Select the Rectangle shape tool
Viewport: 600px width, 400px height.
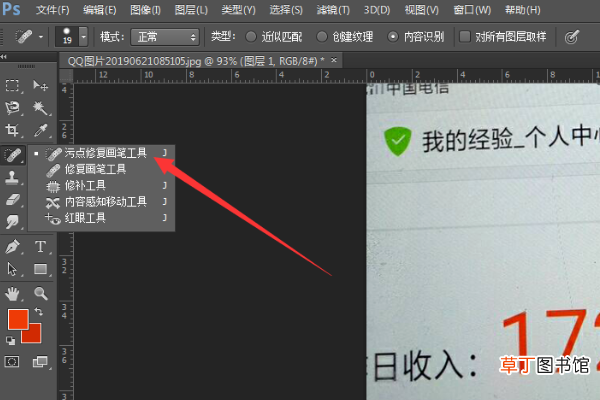point(41,269)
